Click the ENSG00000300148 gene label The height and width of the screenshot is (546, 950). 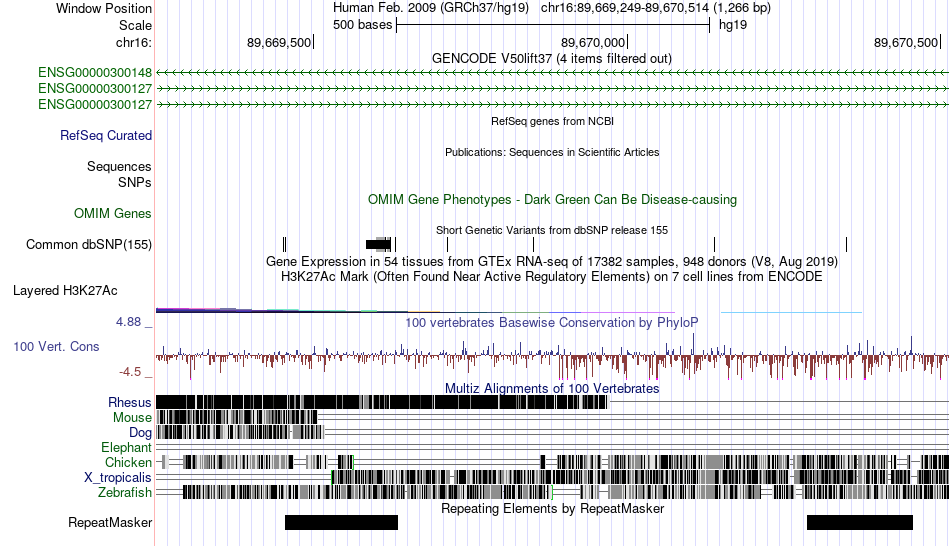tap(95, 73)
